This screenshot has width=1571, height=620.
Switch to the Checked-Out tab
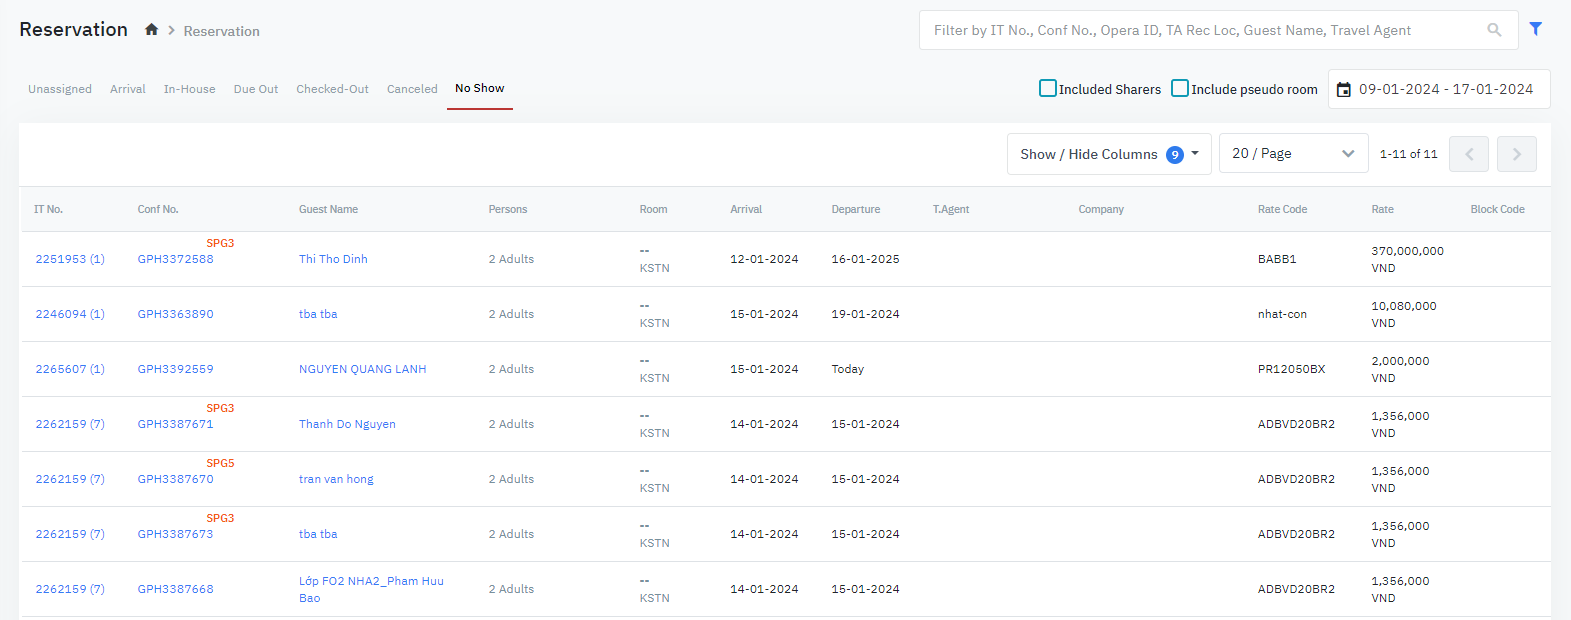coord(332,89)
